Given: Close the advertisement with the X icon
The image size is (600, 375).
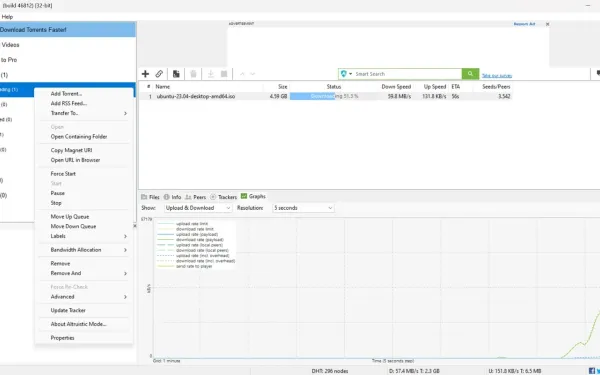Looking at the screenshot, I should coord(547,24).
